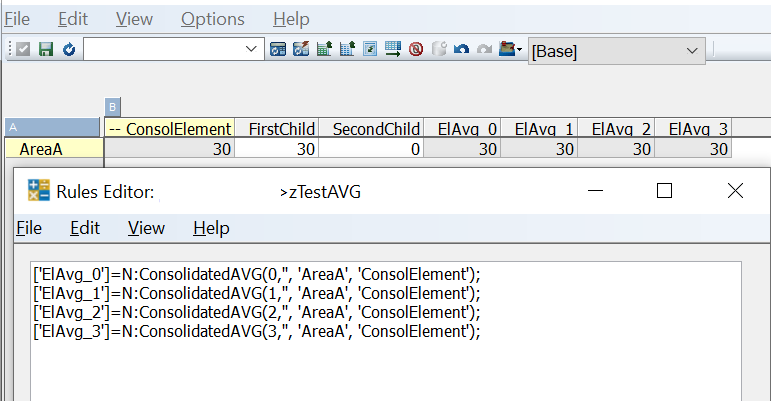
Task: Toggle the suppress zeros red icon
Action: tap(416, 49)
